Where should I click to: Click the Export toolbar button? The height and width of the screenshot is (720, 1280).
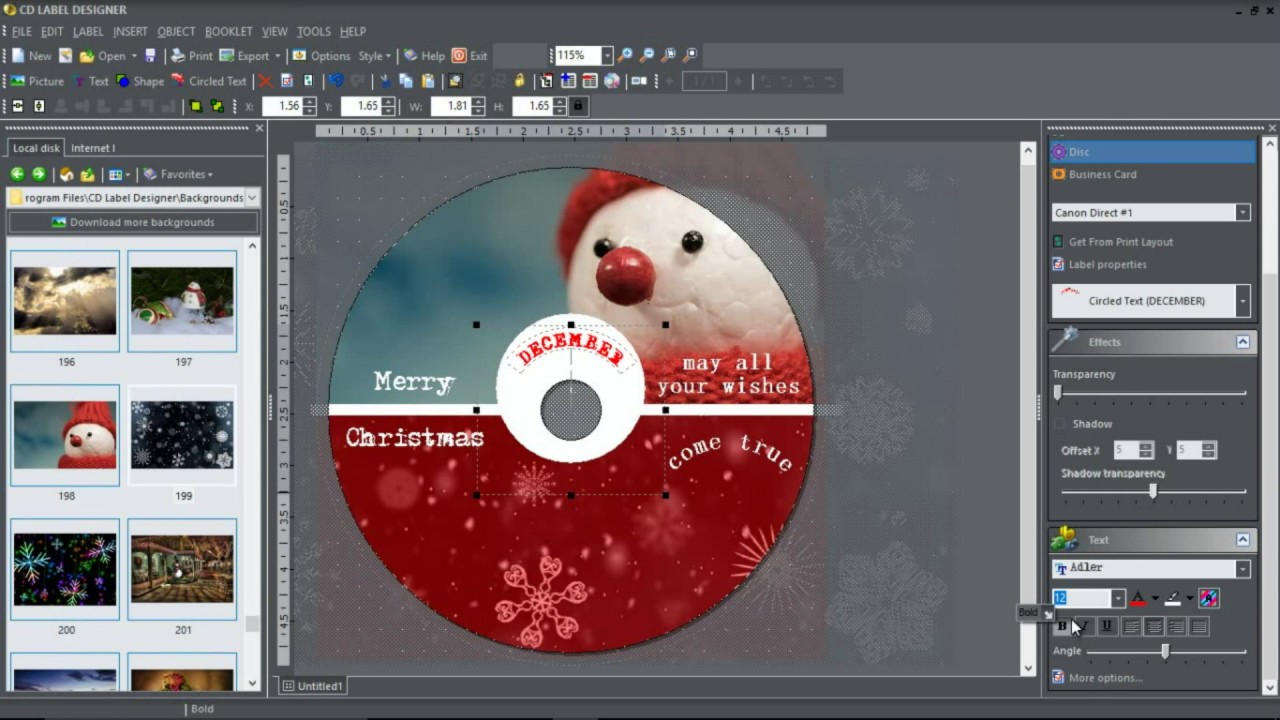[249, 56]
